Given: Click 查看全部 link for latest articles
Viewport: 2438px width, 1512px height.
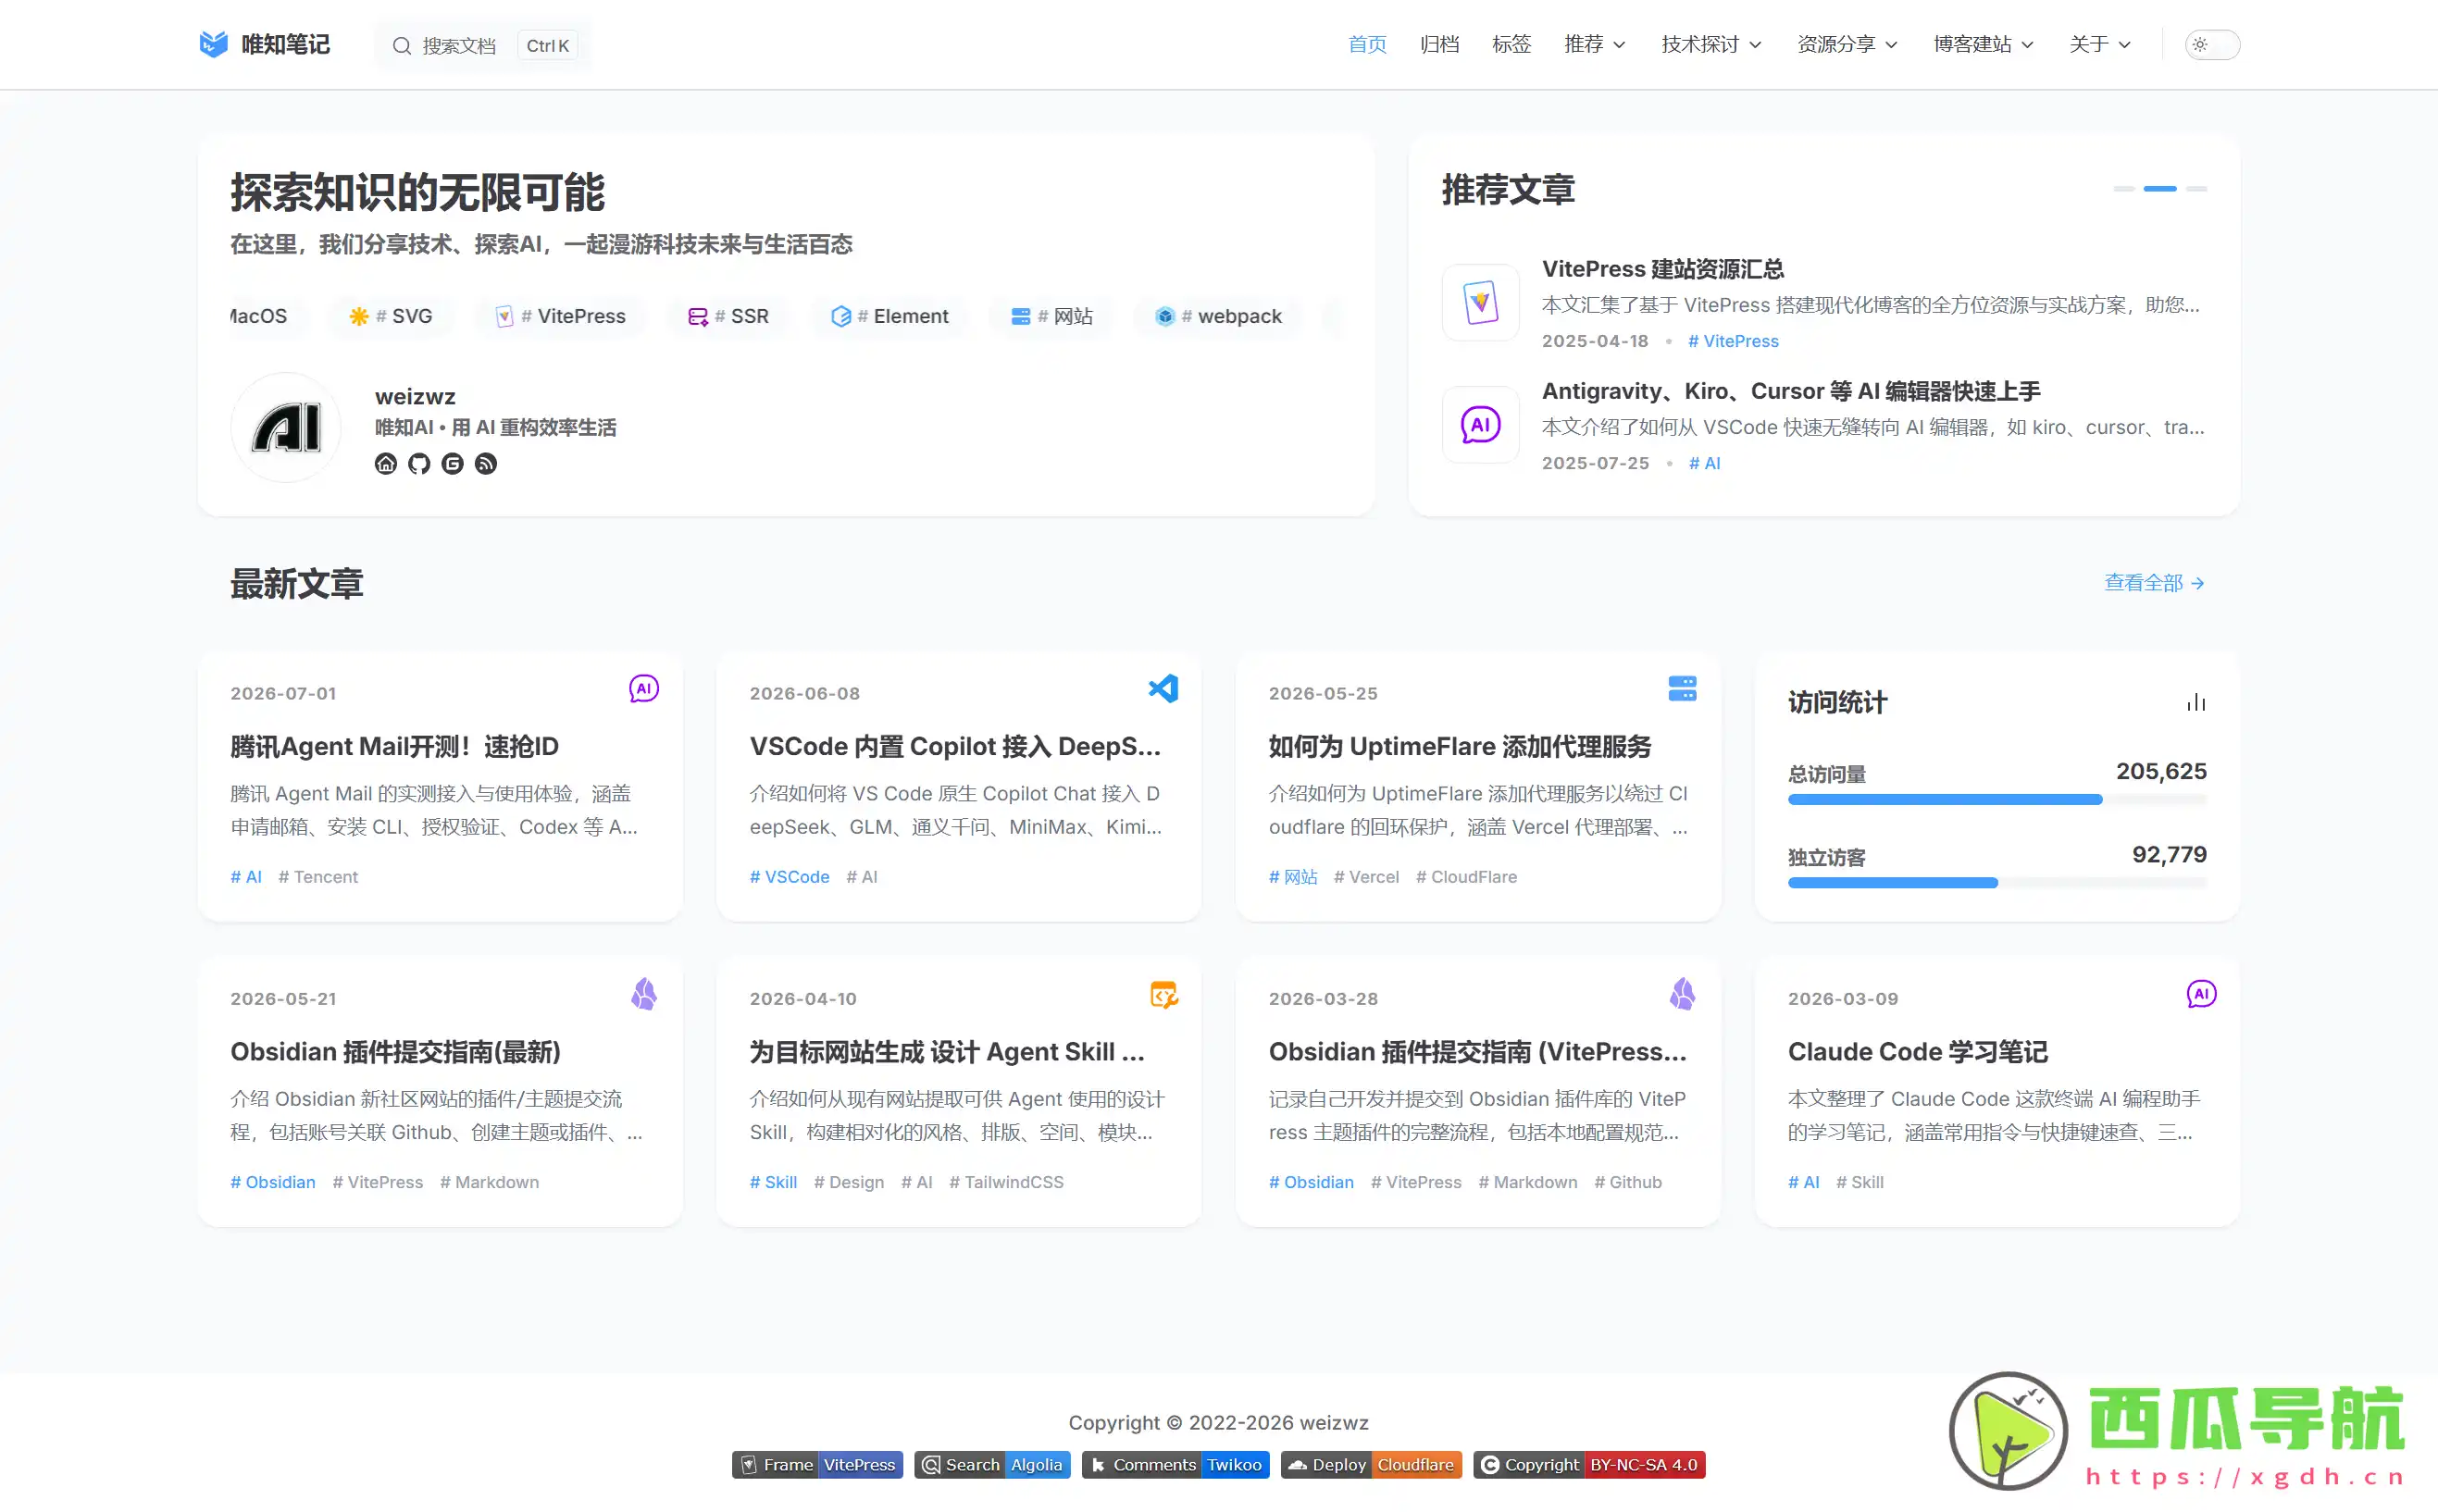Looking at the screenshot, I should click(x=2154, y=583).
